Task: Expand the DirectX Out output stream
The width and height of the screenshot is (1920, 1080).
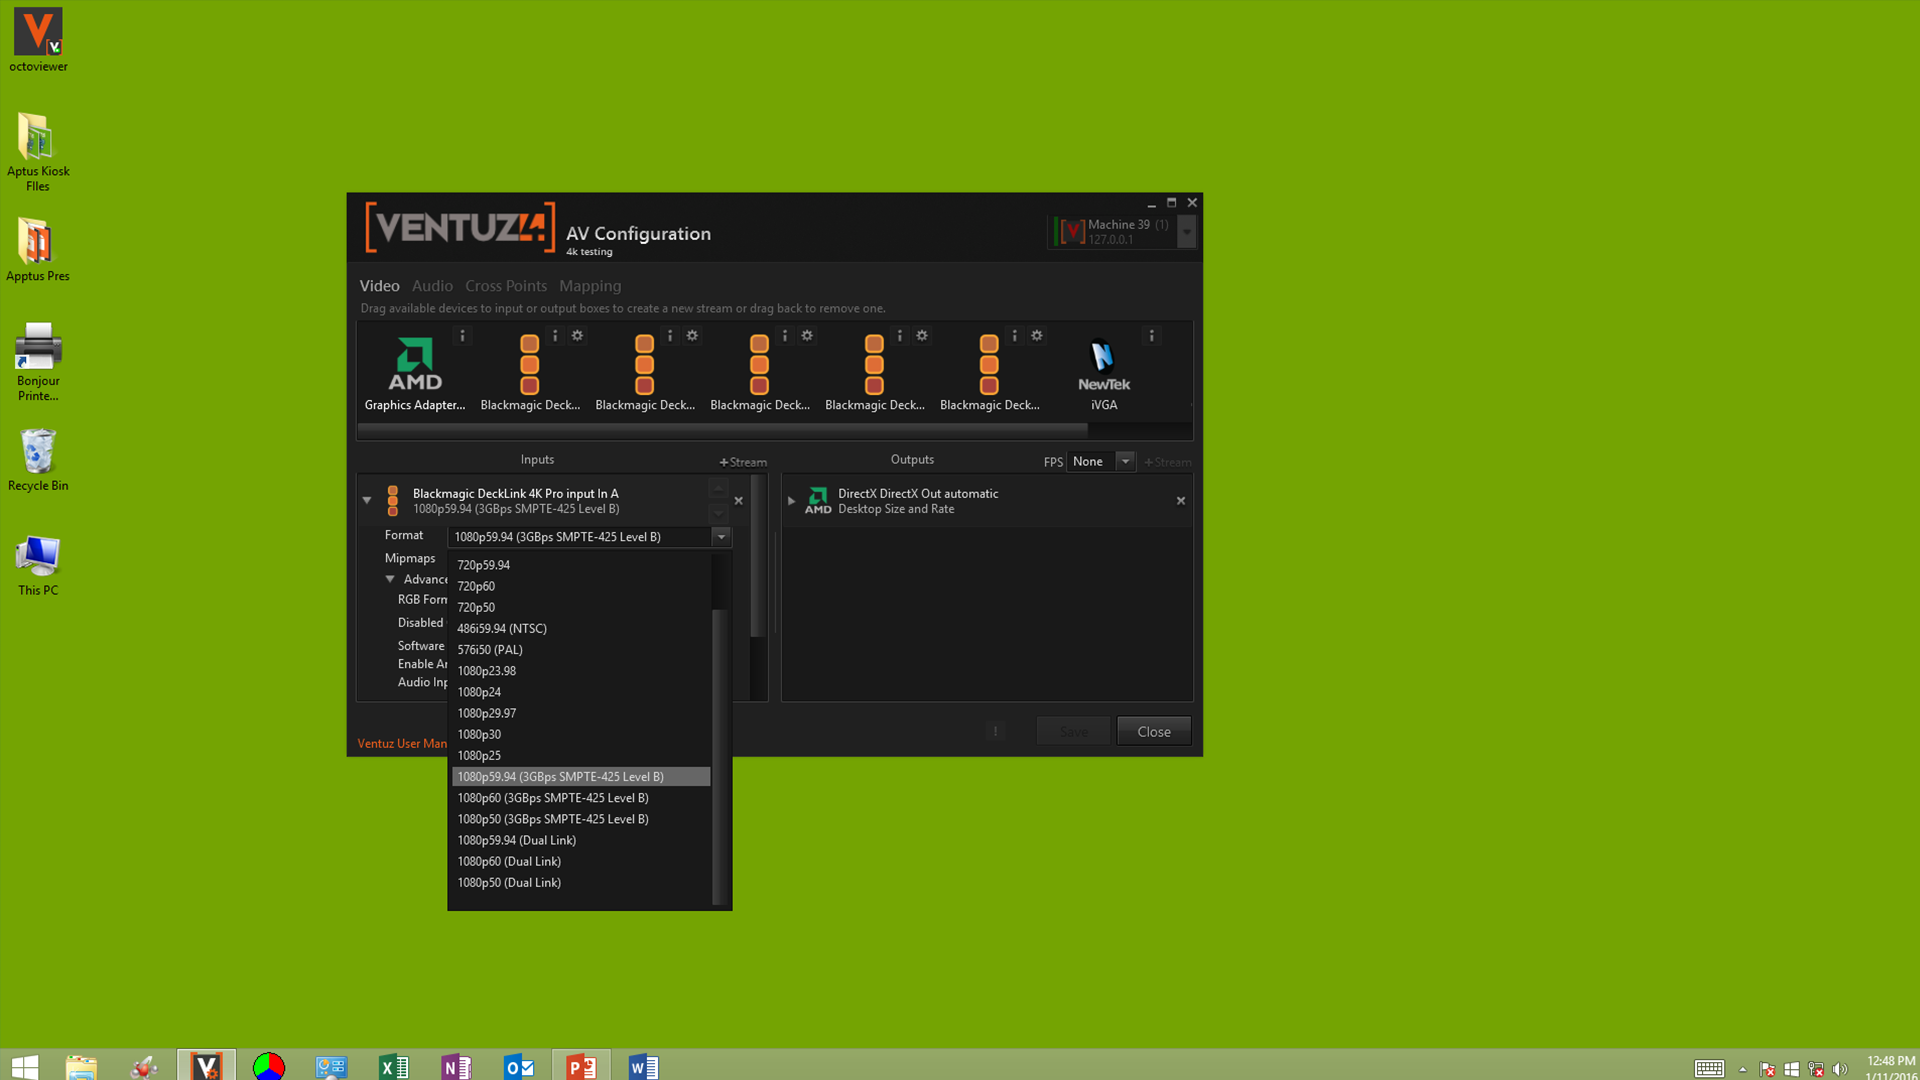Action: 791,501
